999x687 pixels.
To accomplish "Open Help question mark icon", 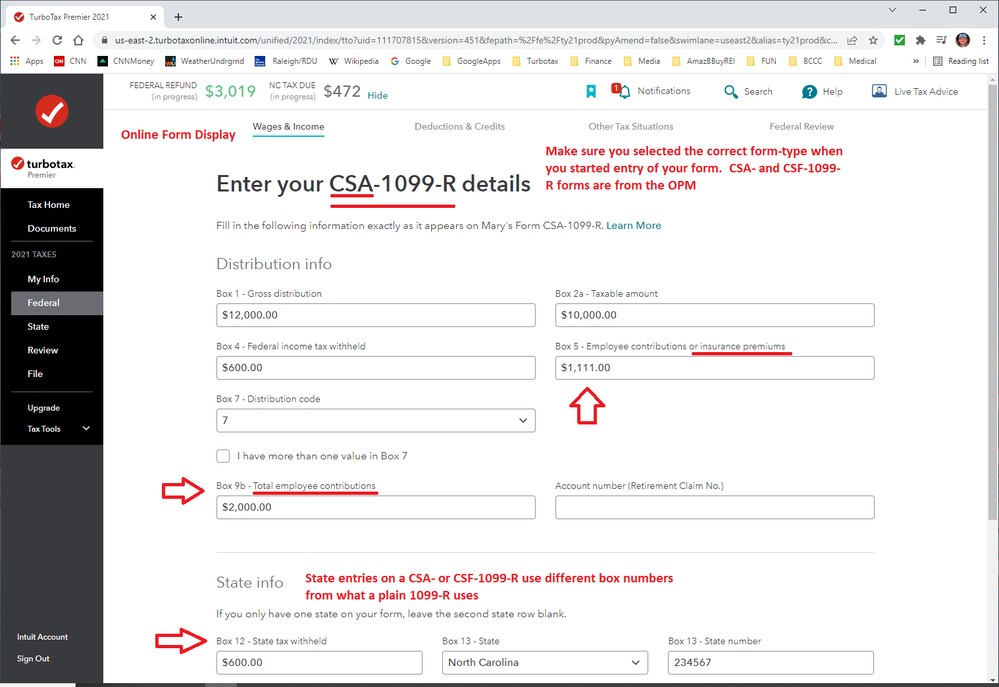I will 809,92.
